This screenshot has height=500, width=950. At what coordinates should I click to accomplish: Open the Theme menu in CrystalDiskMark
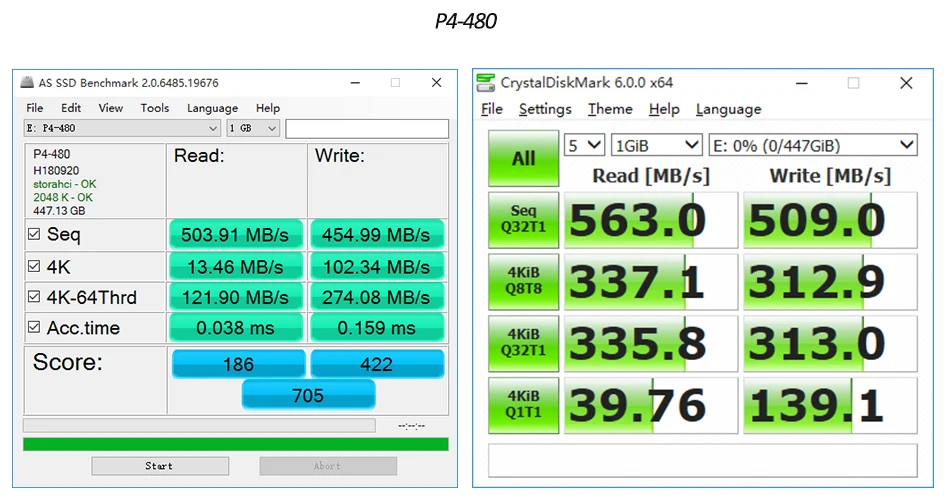(610, 109)
